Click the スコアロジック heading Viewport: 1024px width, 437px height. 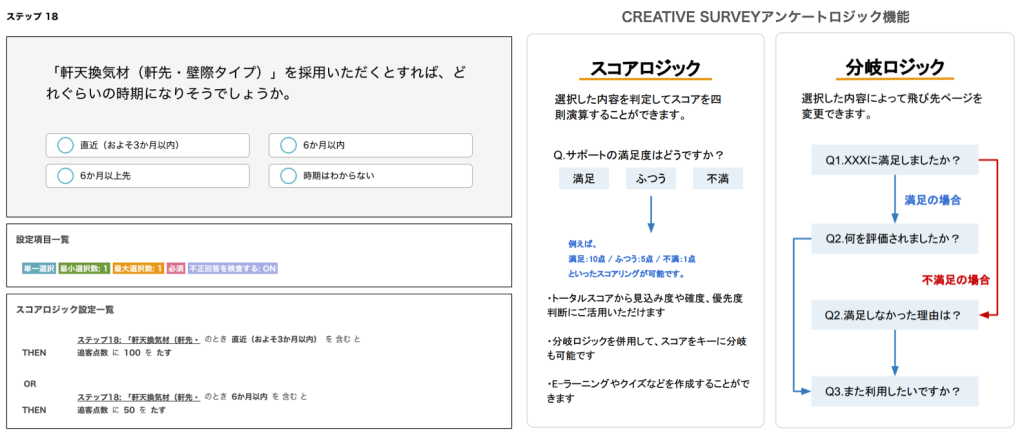[645, 67]
